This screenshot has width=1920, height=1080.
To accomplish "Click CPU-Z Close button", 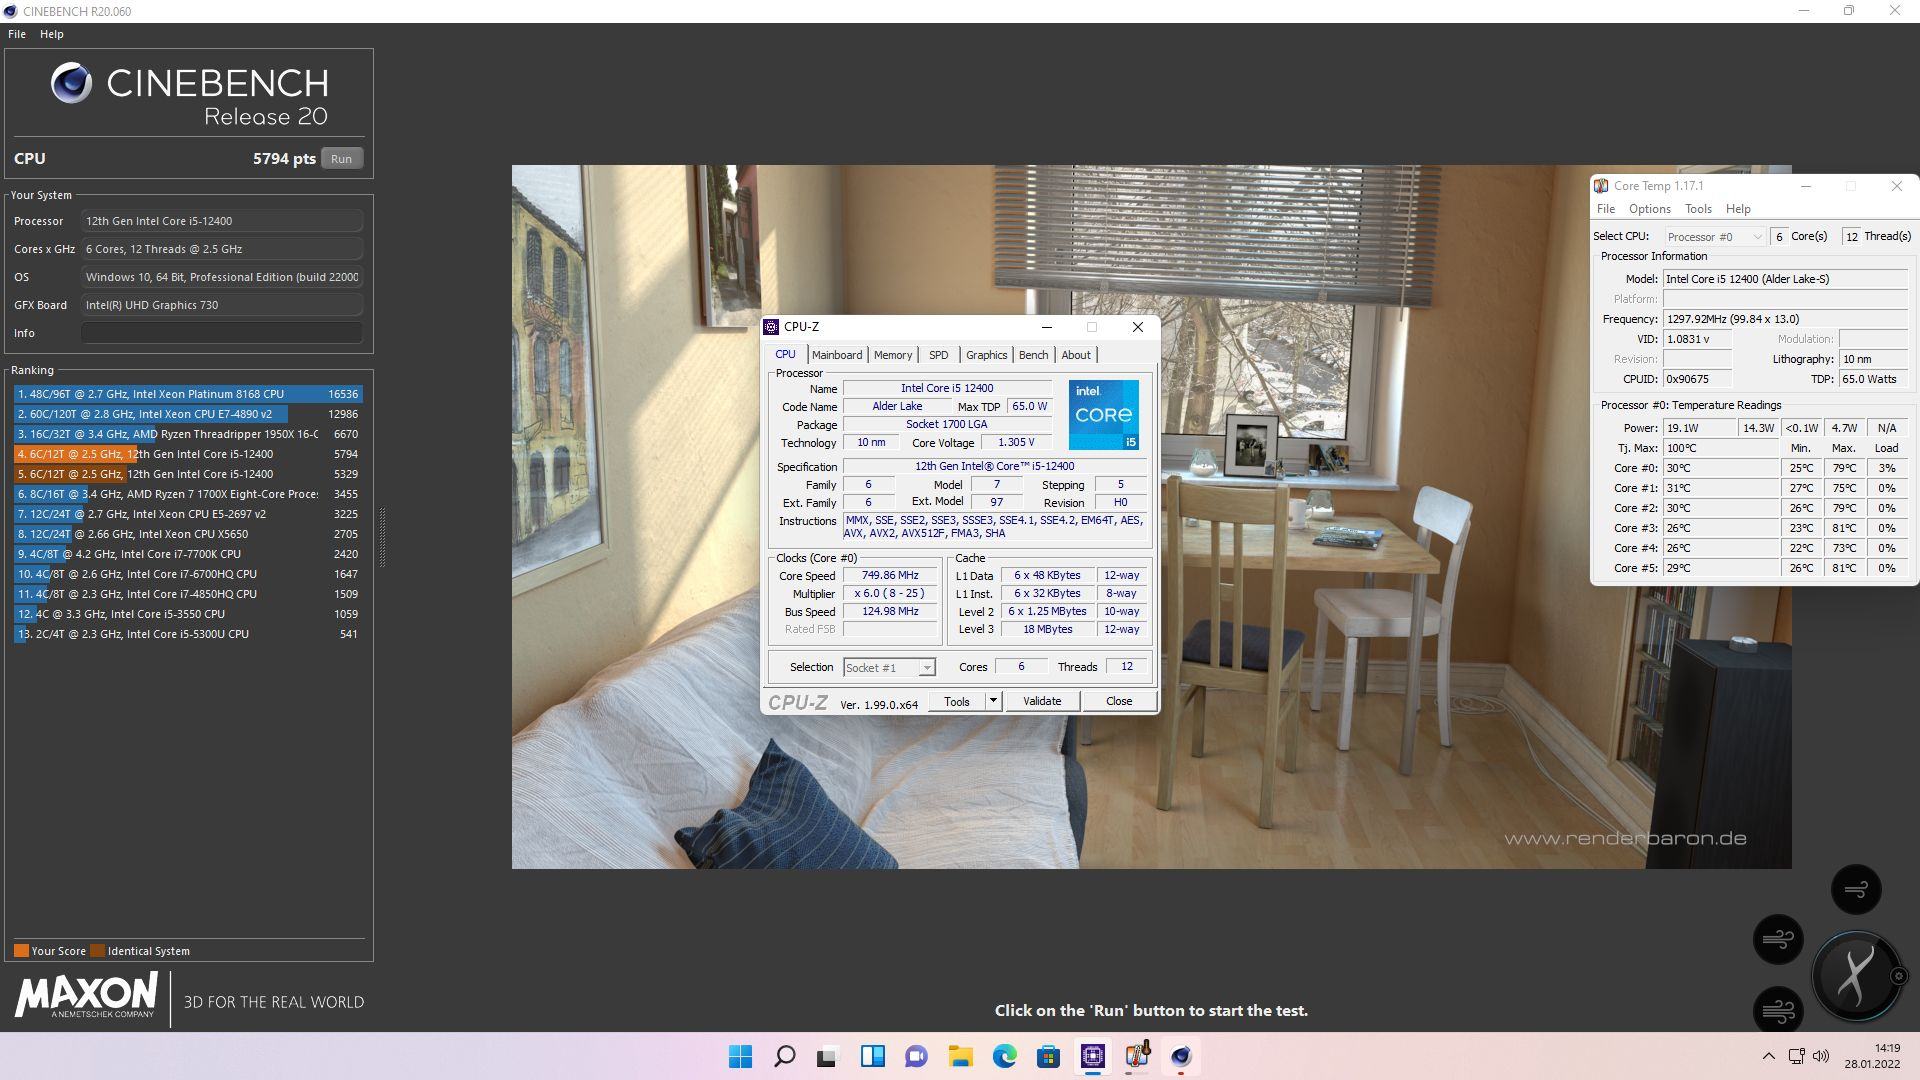I will (x=1119, y=701).
